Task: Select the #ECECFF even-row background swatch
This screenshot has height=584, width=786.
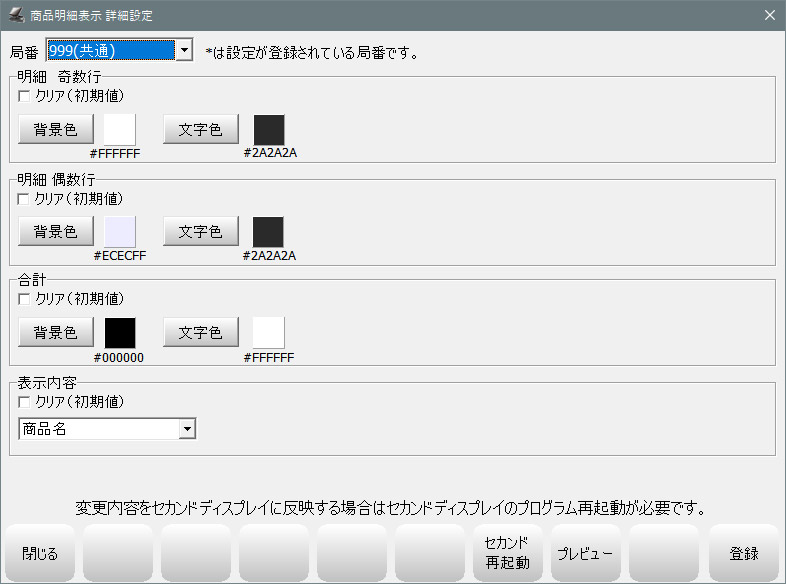Action: point(120,231)
